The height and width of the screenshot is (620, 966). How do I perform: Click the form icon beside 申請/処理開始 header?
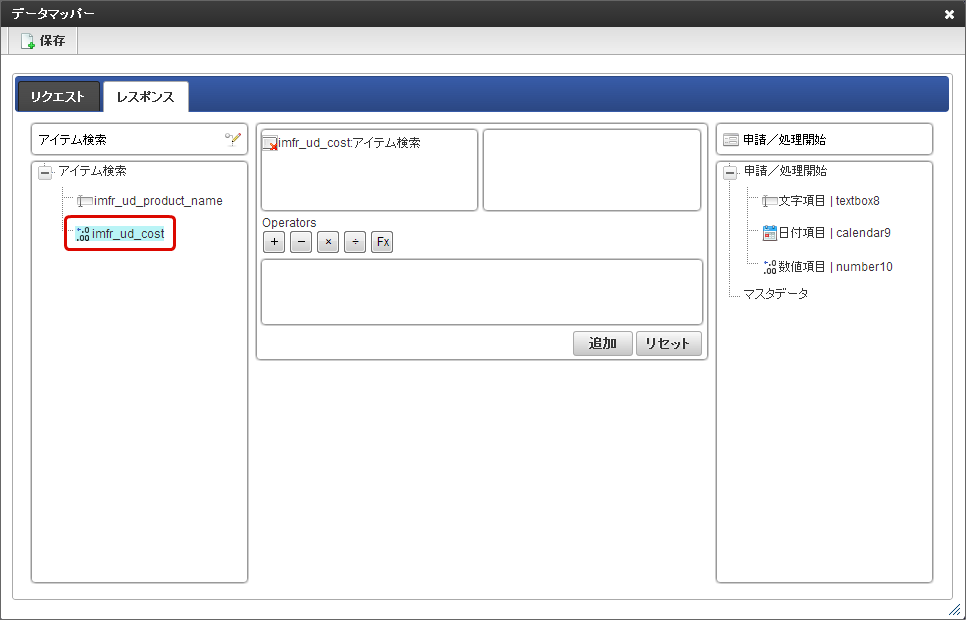click(x=731, y=140)
